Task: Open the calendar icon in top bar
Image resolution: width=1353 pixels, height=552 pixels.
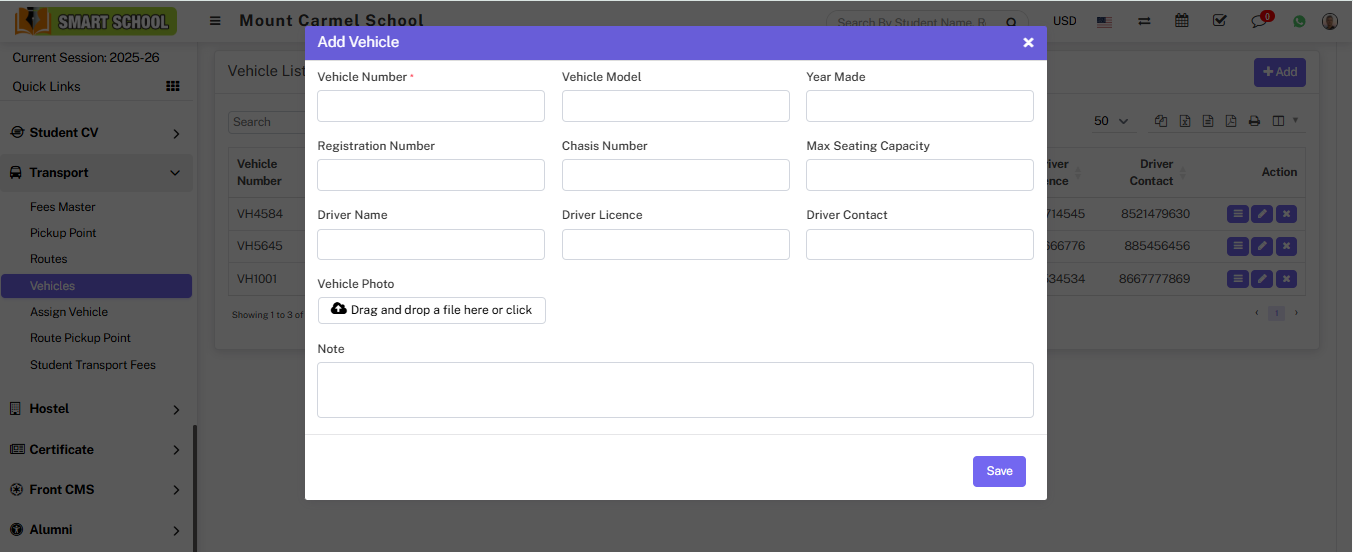Action: pyautogui.click(x=1182, y=21)
